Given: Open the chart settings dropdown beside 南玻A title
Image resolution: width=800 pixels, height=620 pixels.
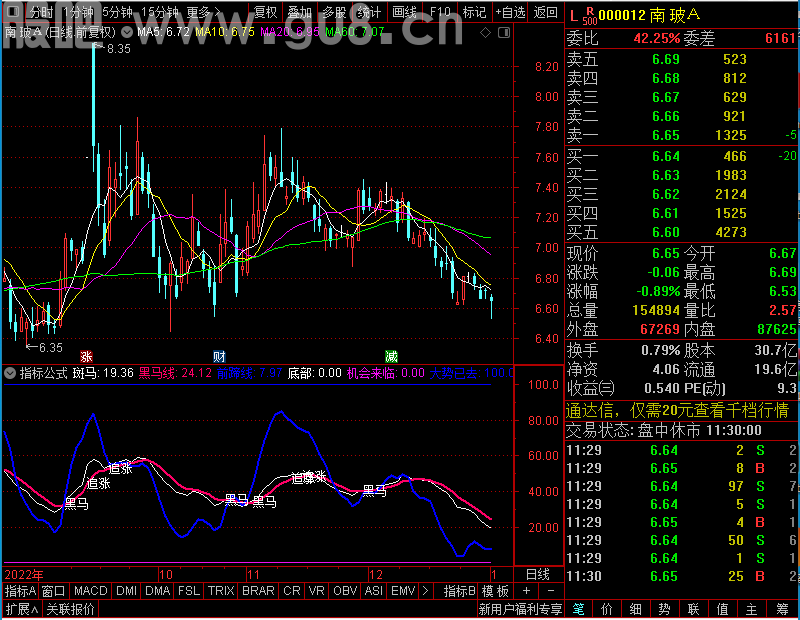Looking at the screenshot, I should [127, 33].
